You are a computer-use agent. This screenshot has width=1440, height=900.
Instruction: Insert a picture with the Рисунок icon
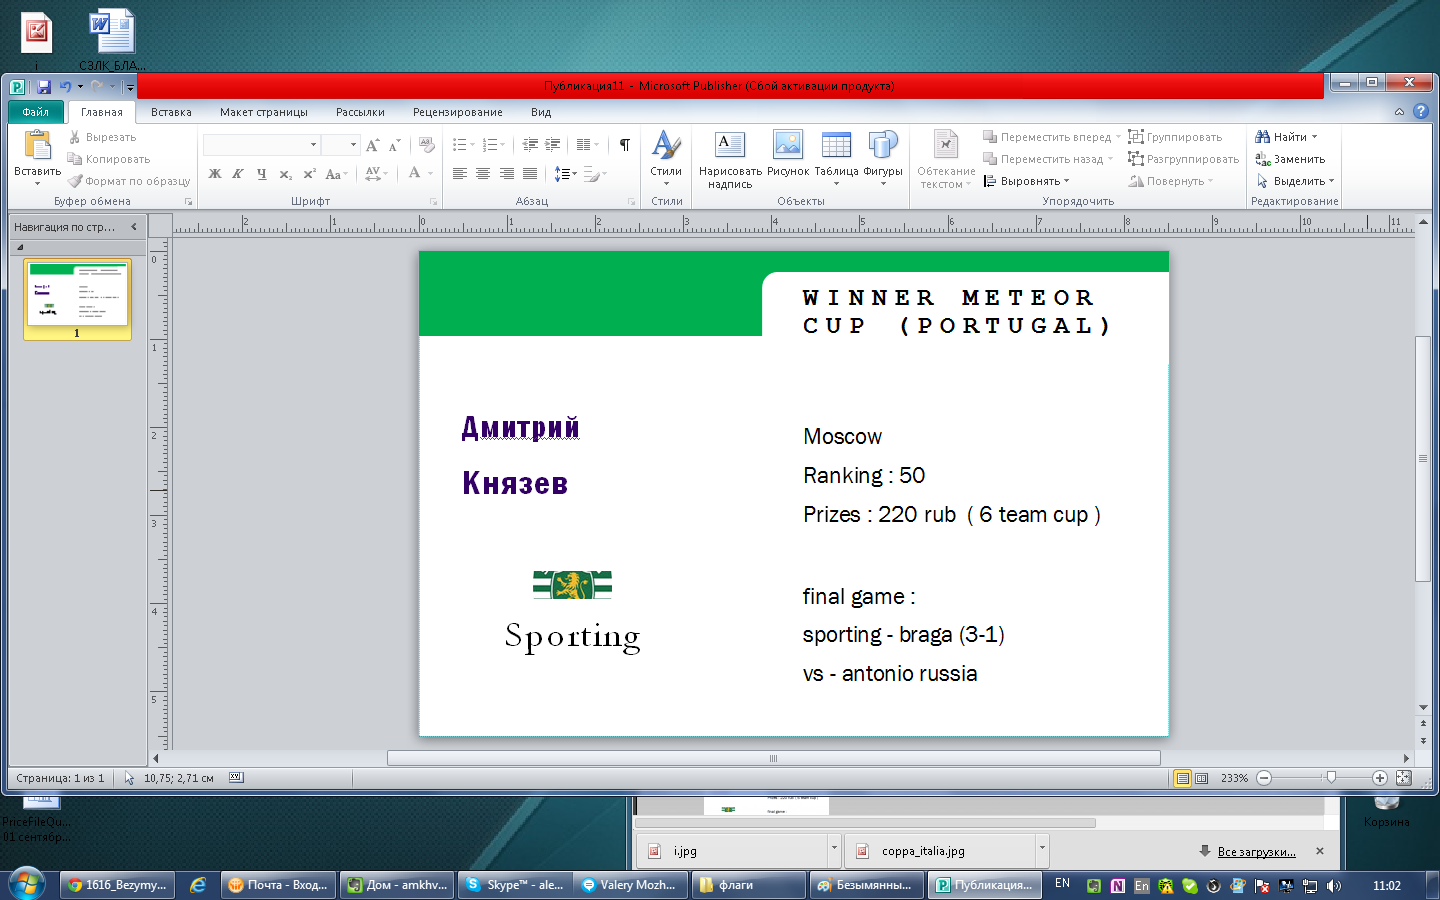(787, 146)
